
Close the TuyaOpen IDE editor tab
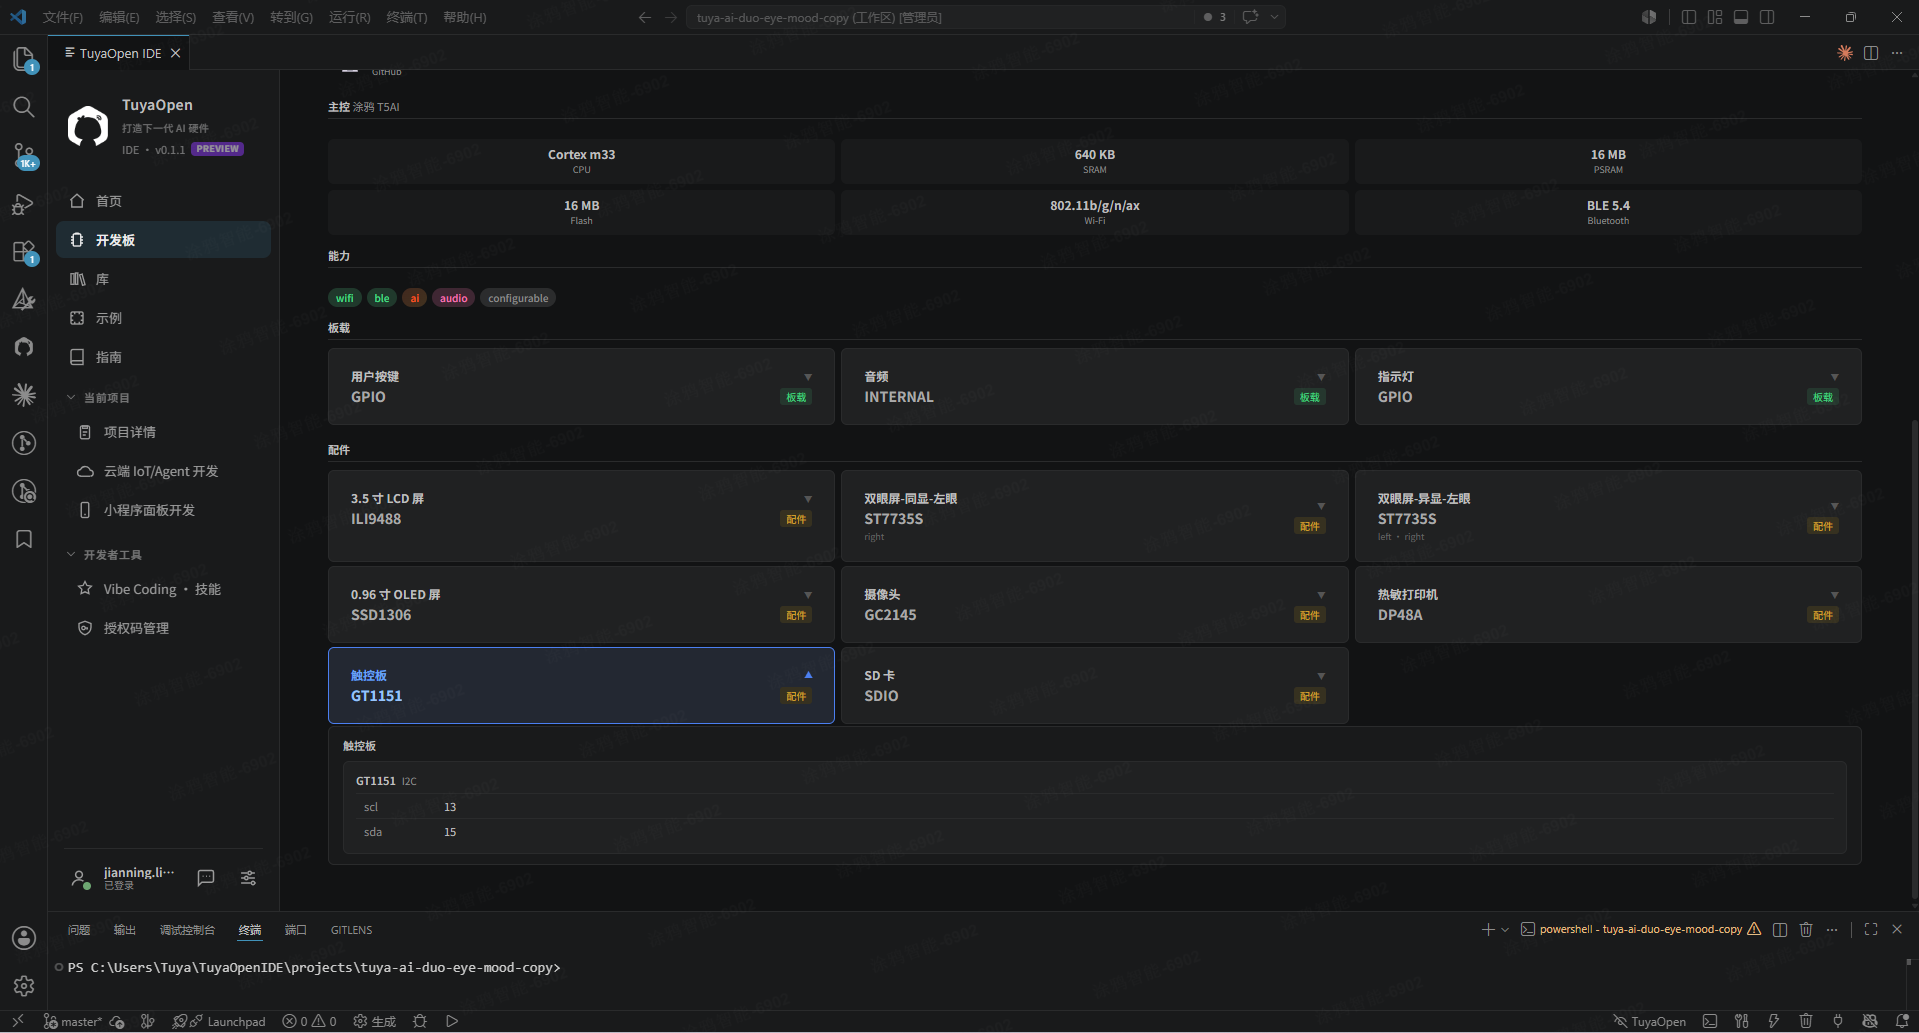(176, 53)
